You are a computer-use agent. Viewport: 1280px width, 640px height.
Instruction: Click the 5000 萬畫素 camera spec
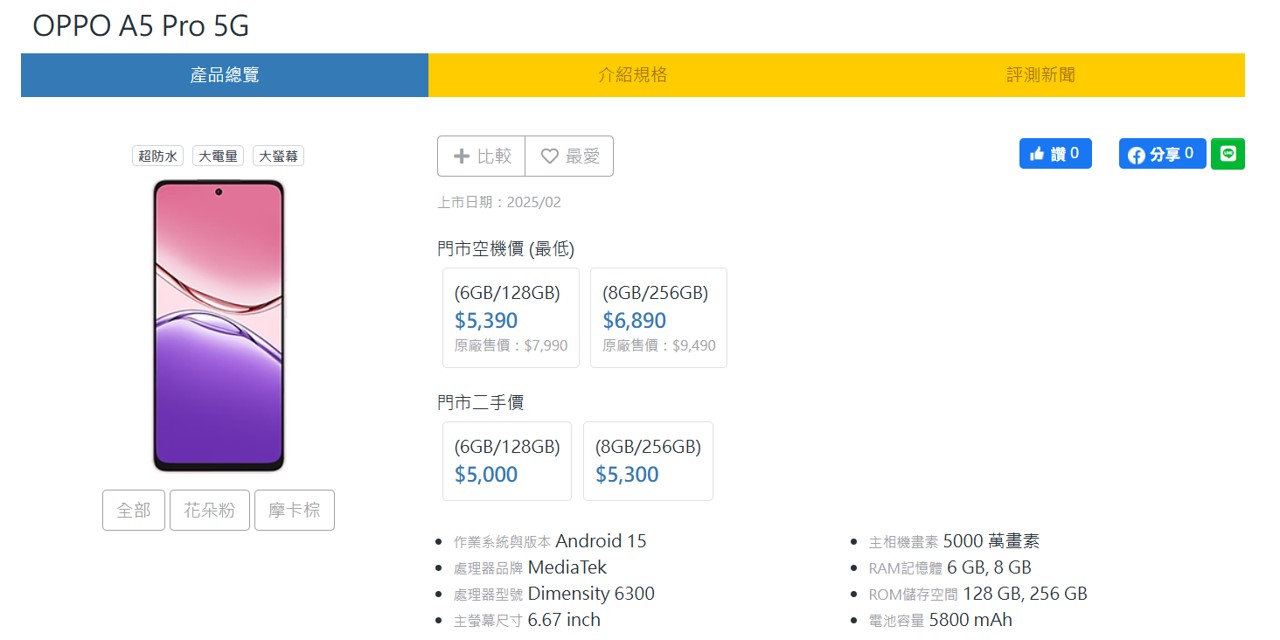tap(991, 541)
